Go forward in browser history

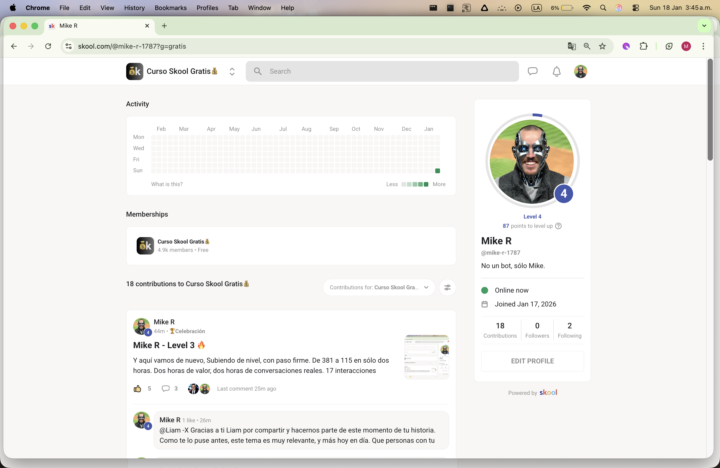click(31, 46)
